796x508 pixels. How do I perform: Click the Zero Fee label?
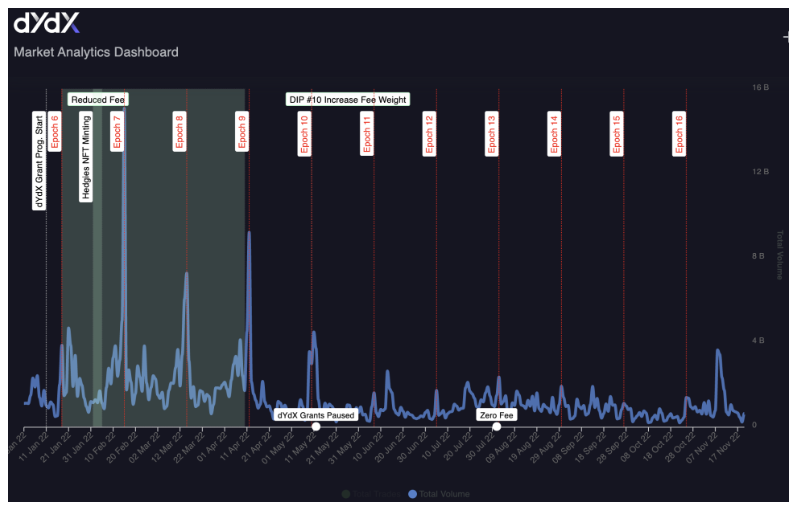[x=496, y=415]
